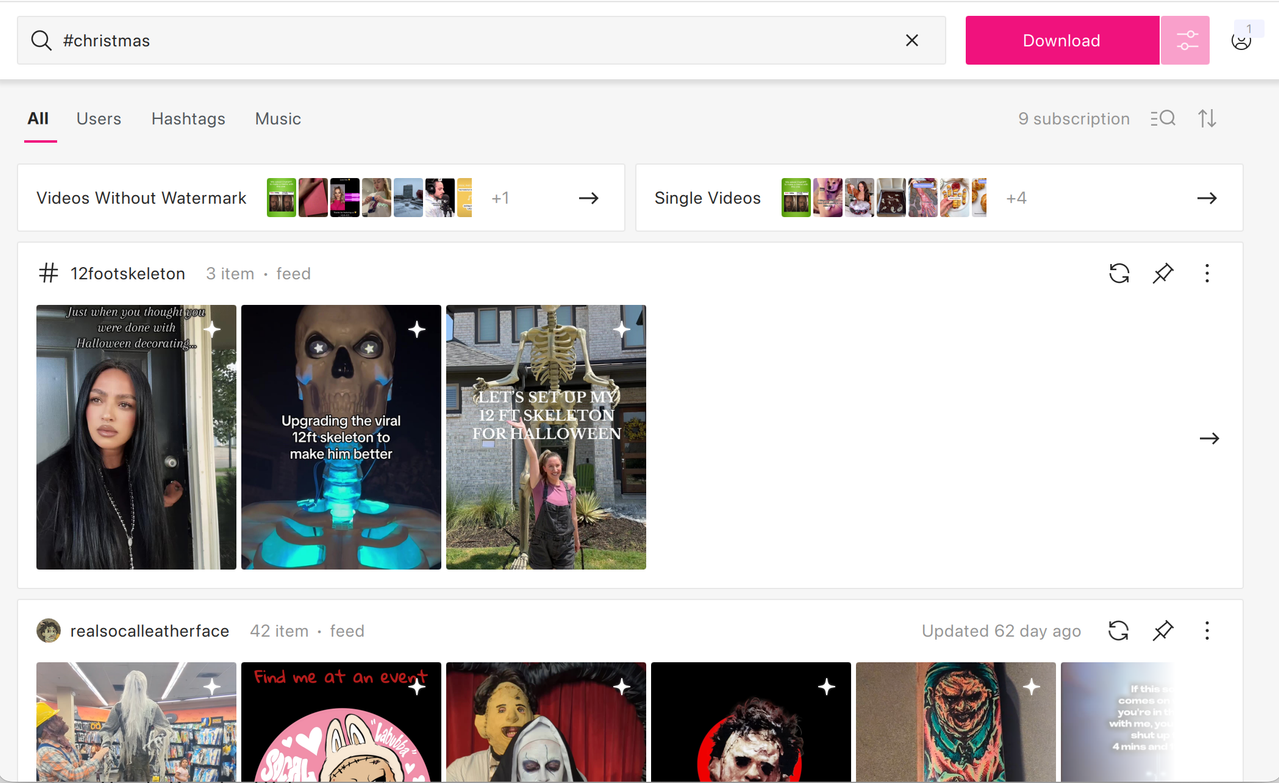Pin the 12footskeleton subscription
The image size is (1279, 783).
(x=1163, y=273)
